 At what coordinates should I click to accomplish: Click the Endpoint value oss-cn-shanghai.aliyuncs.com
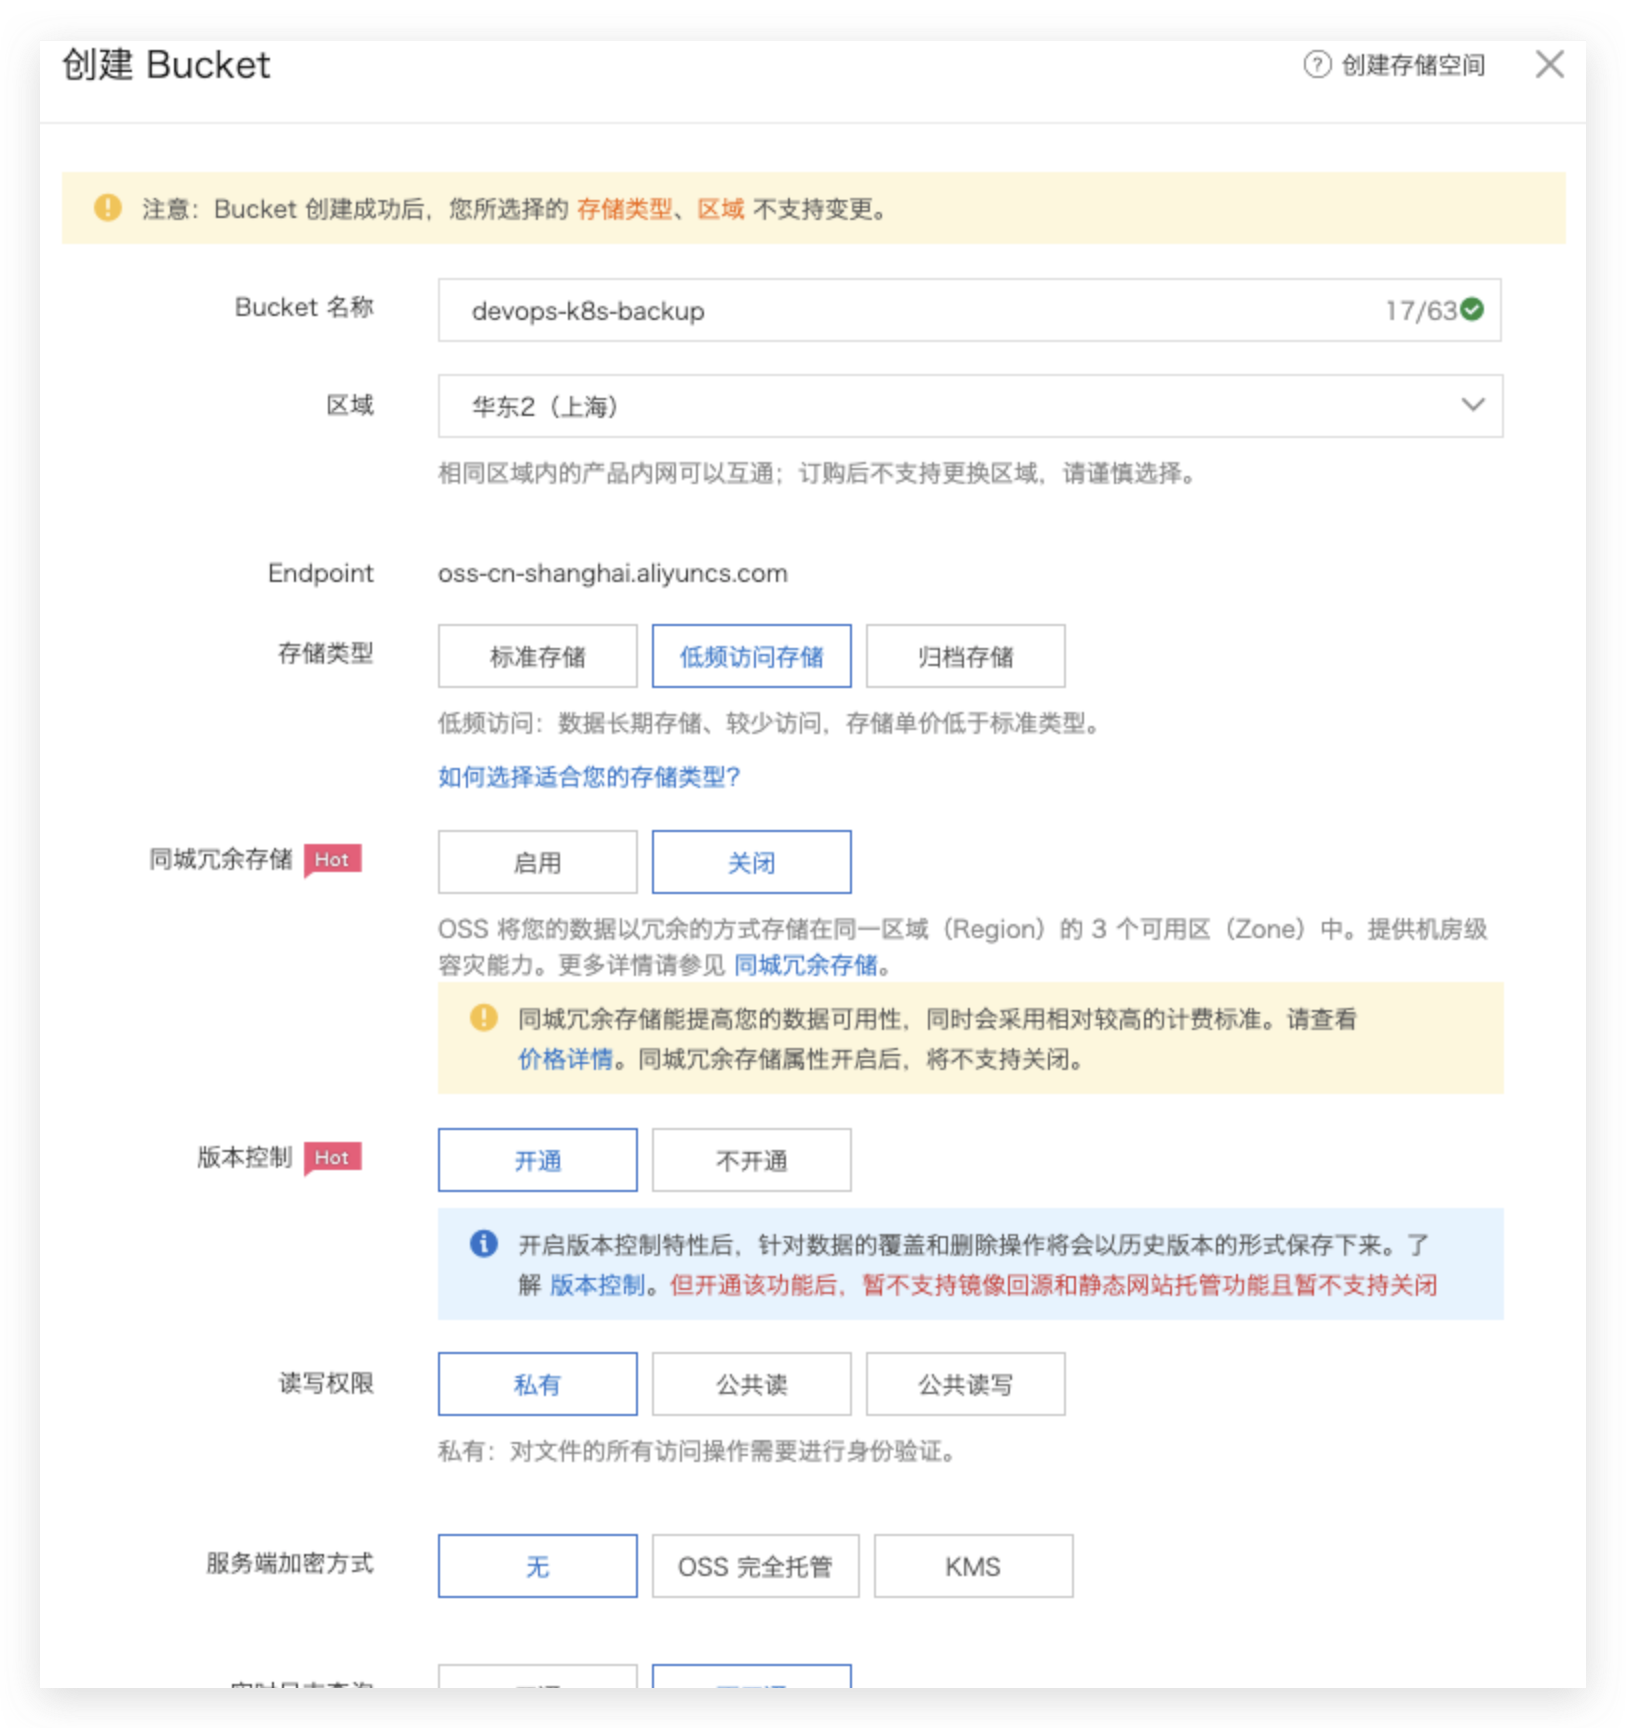pos(612,573)
